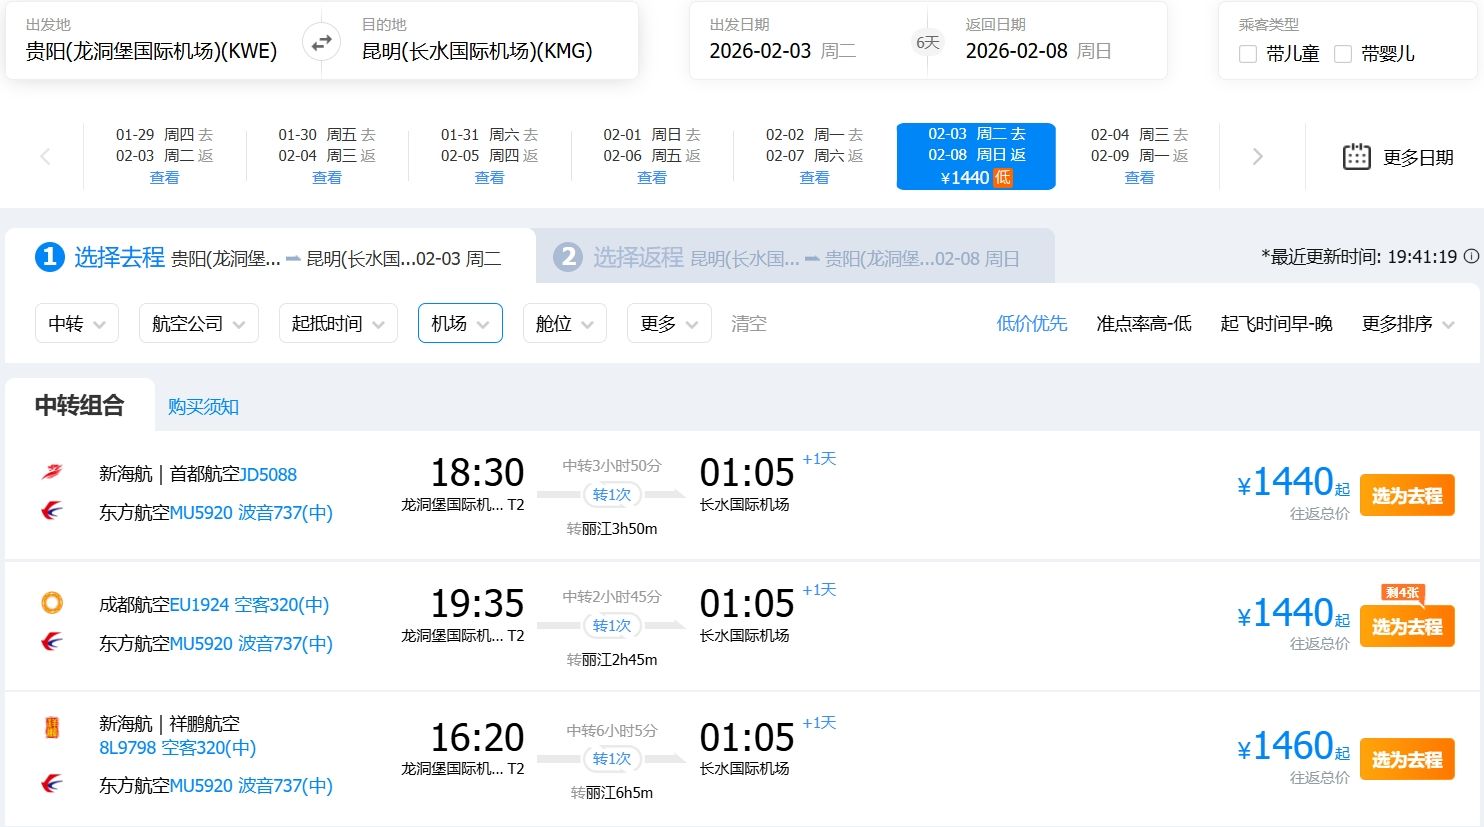
Task: Click the Chengdu Airlines logo icon
Action: [52, 603]
